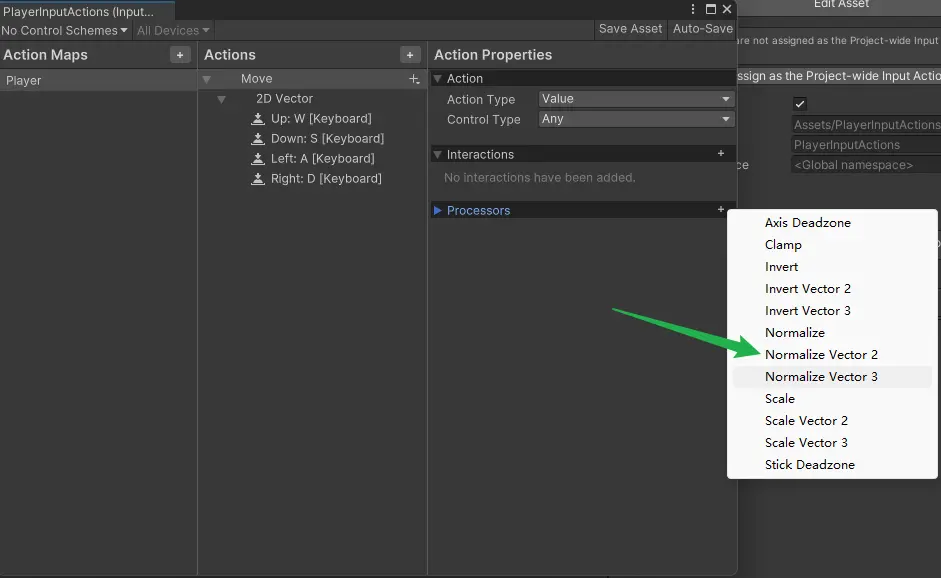Click the Save Asset button
The height and width of the screenshot is (578, 941).
pyautogui.click(x=630, y=29)
